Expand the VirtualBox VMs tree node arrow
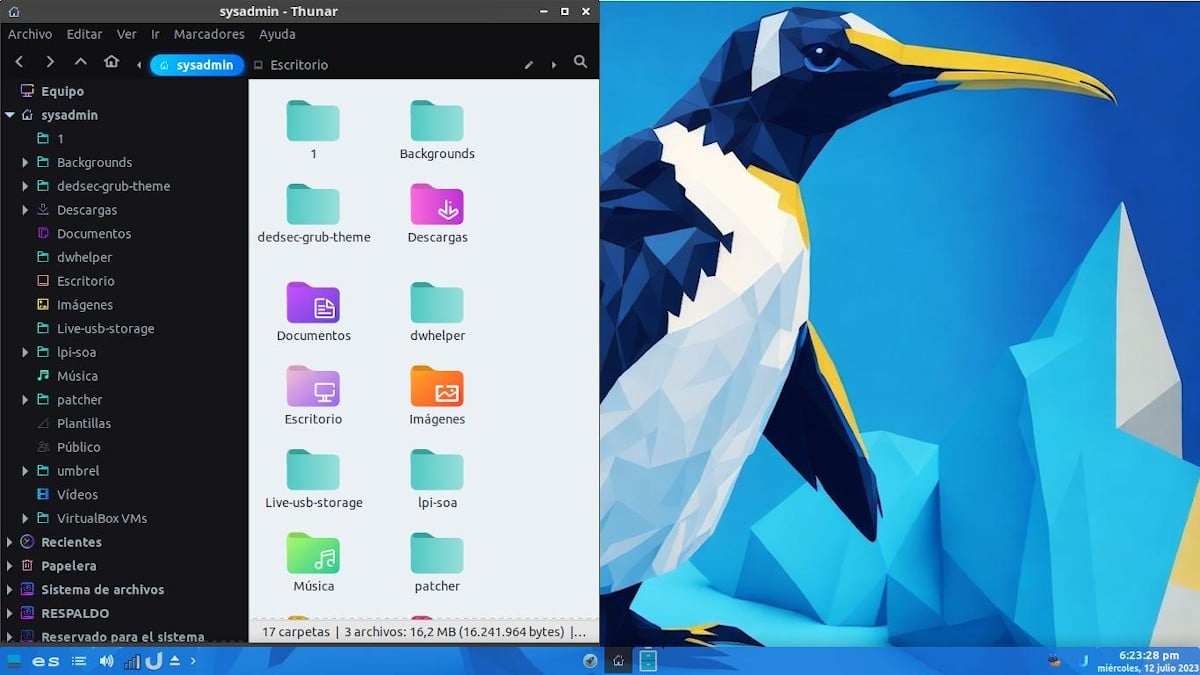1200x675 pixels. [x=25, y=518]
